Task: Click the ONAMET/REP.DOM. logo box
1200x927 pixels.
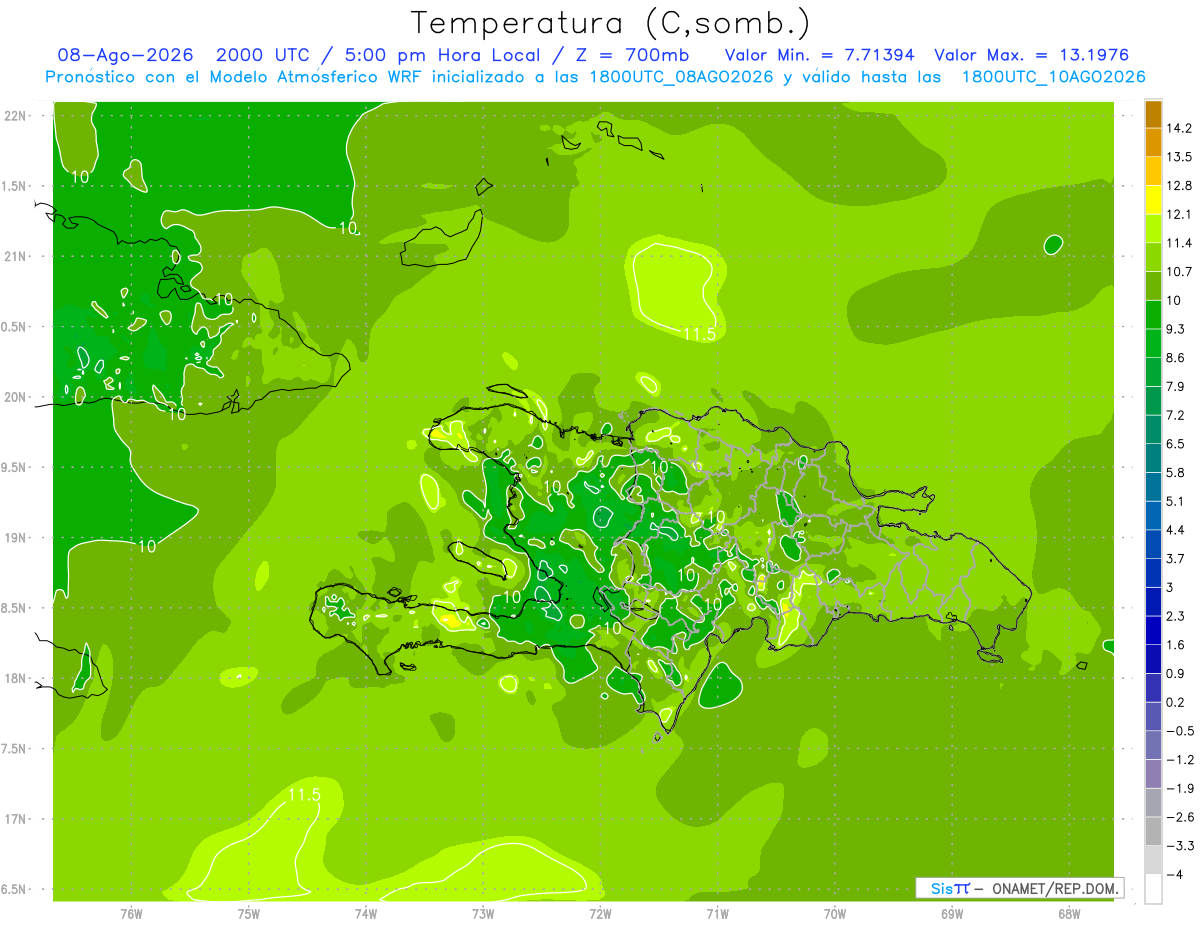Action: [x=1020, y=888]
